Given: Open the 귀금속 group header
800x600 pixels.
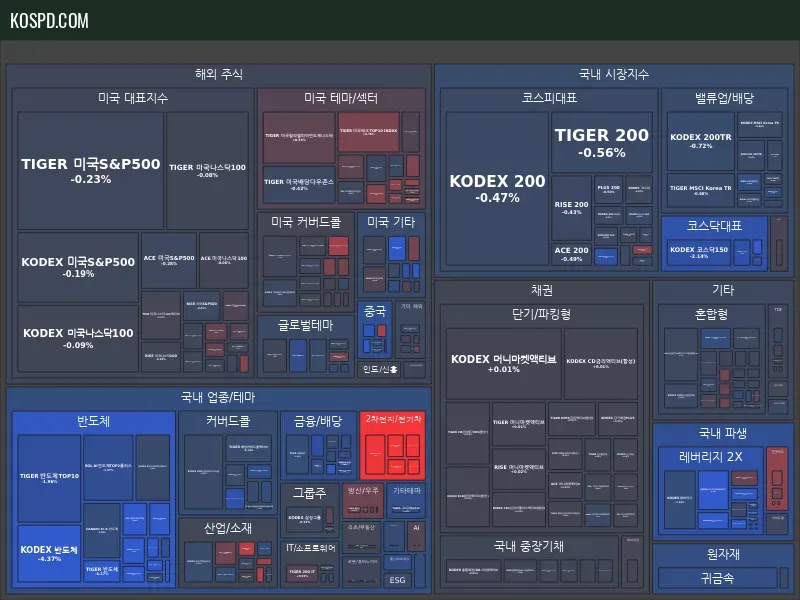Looking at the screenshot, I should [717, 578].
